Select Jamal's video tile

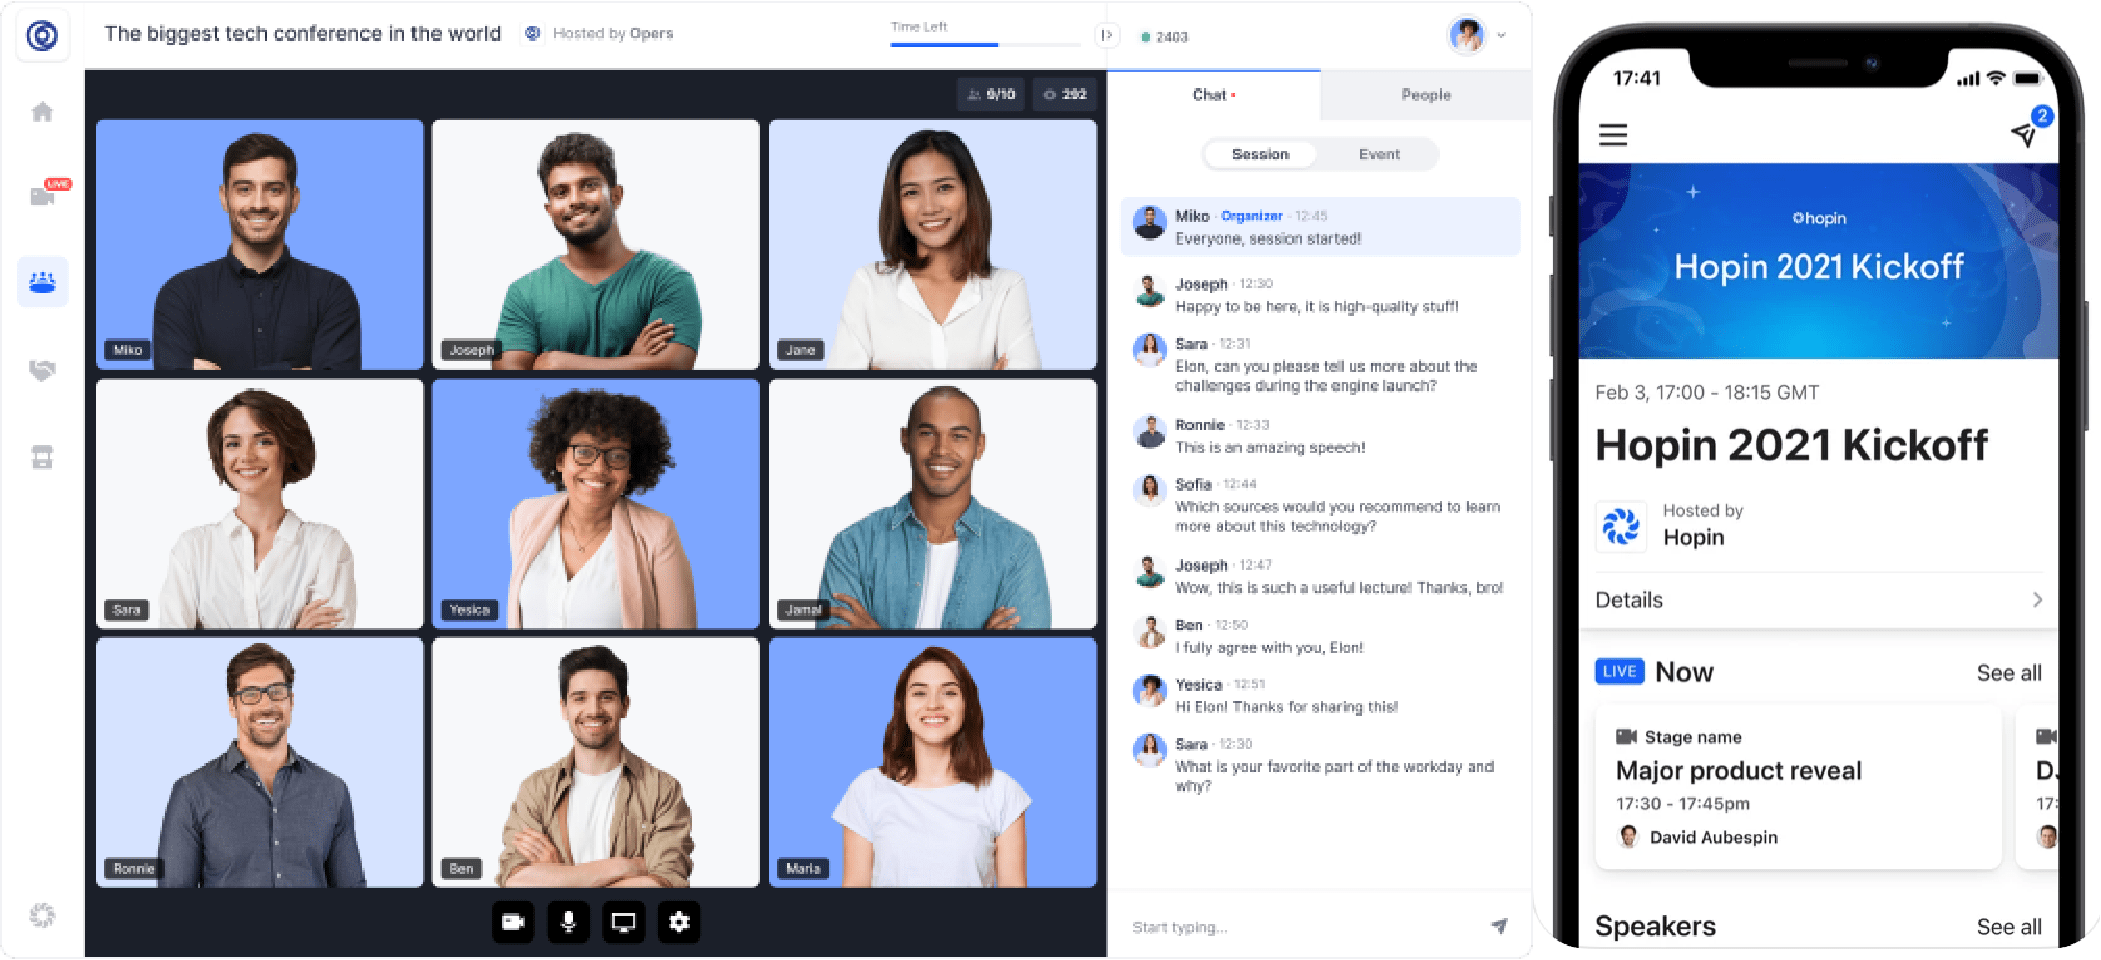(x=933, y=504)
